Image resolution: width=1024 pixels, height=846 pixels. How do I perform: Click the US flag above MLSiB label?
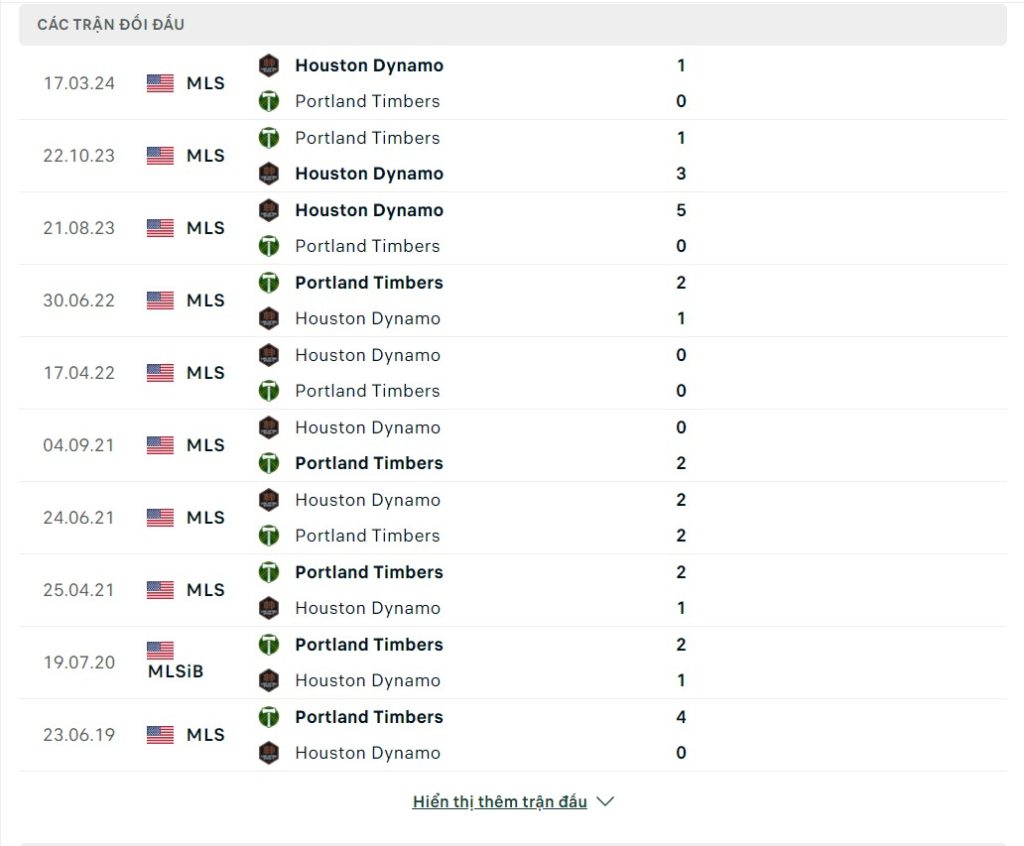coord(160,650)
